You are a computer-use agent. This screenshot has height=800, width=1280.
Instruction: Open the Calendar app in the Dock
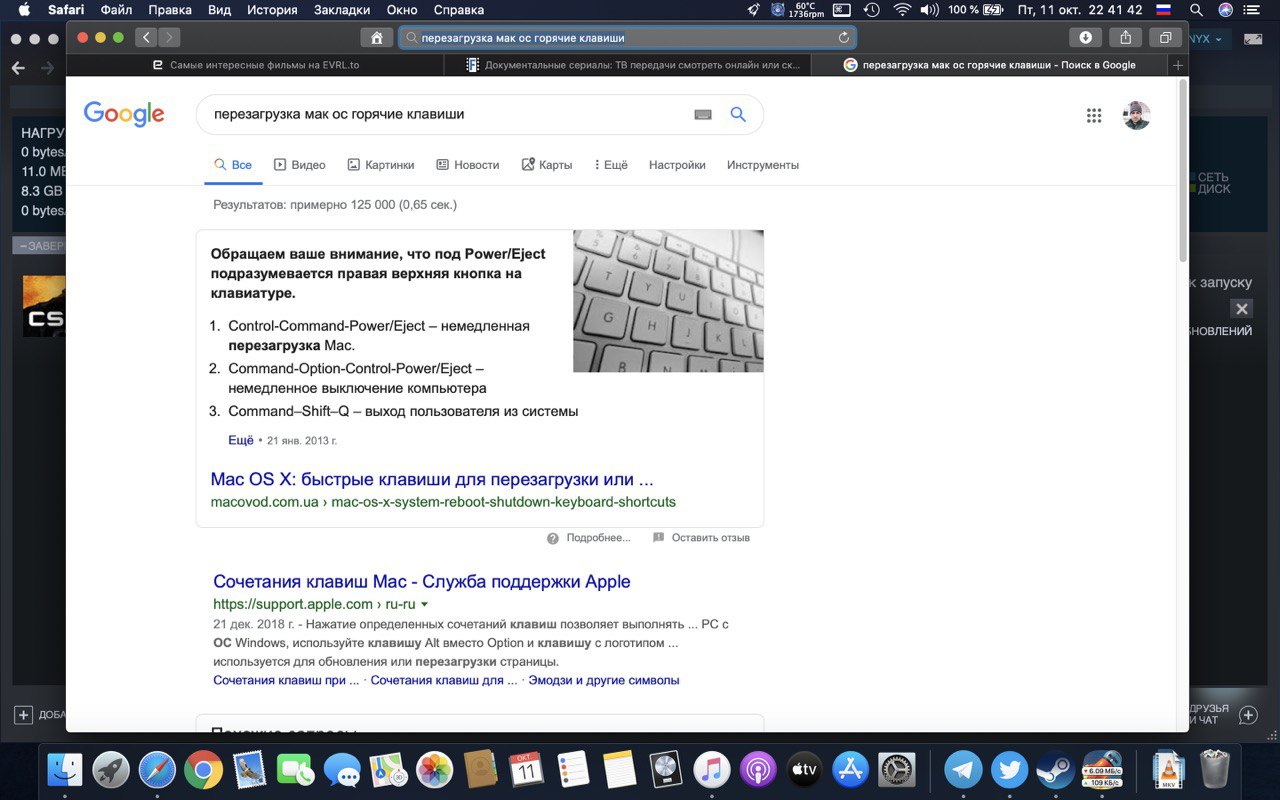[x=526, y=770]
